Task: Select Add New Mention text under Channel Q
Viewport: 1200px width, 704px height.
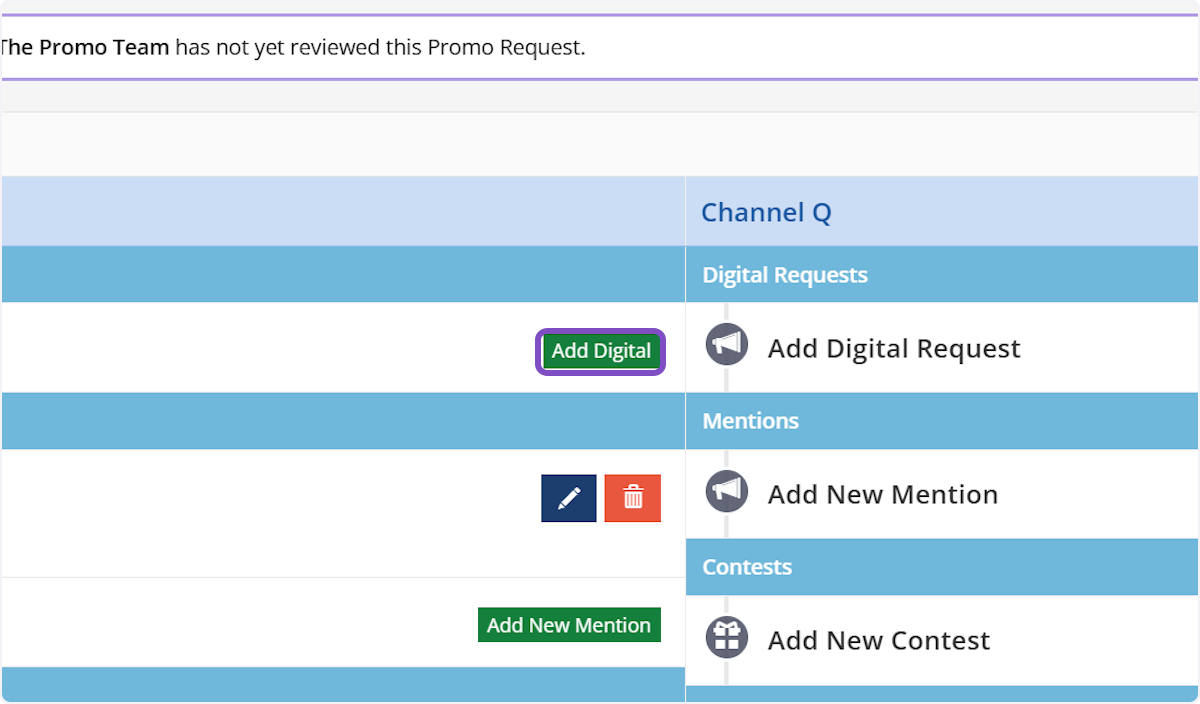Action: (883, 494)
